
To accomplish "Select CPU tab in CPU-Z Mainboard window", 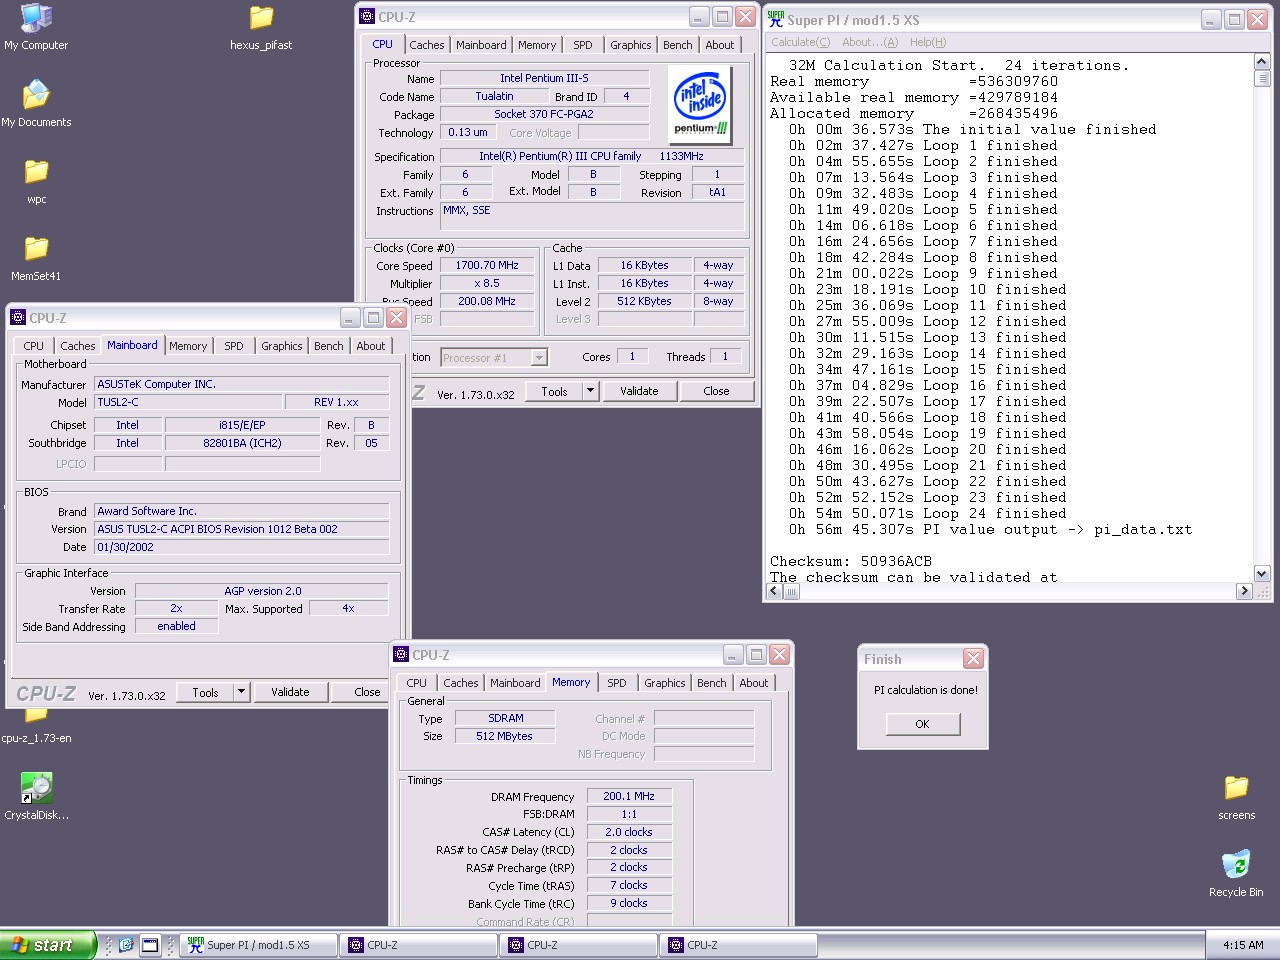I will (x=34, y=346).
